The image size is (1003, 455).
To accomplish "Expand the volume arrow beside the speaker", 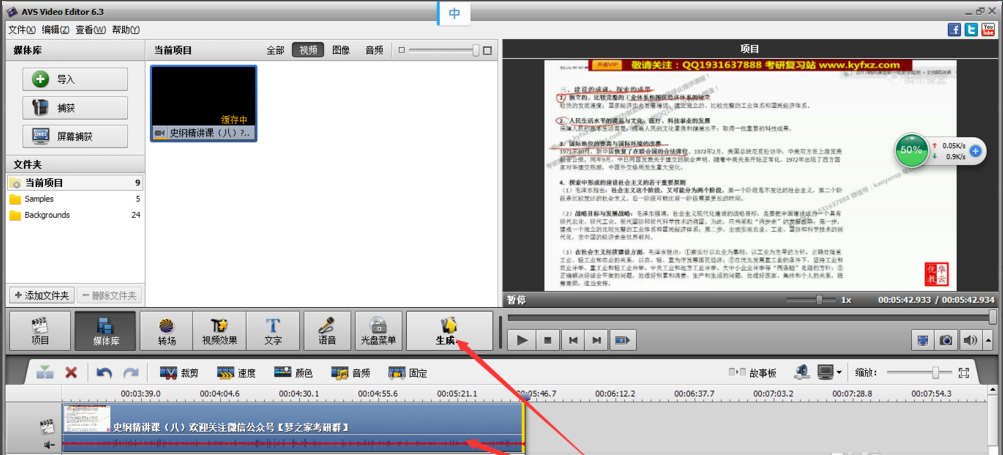I will coord(988,340).
